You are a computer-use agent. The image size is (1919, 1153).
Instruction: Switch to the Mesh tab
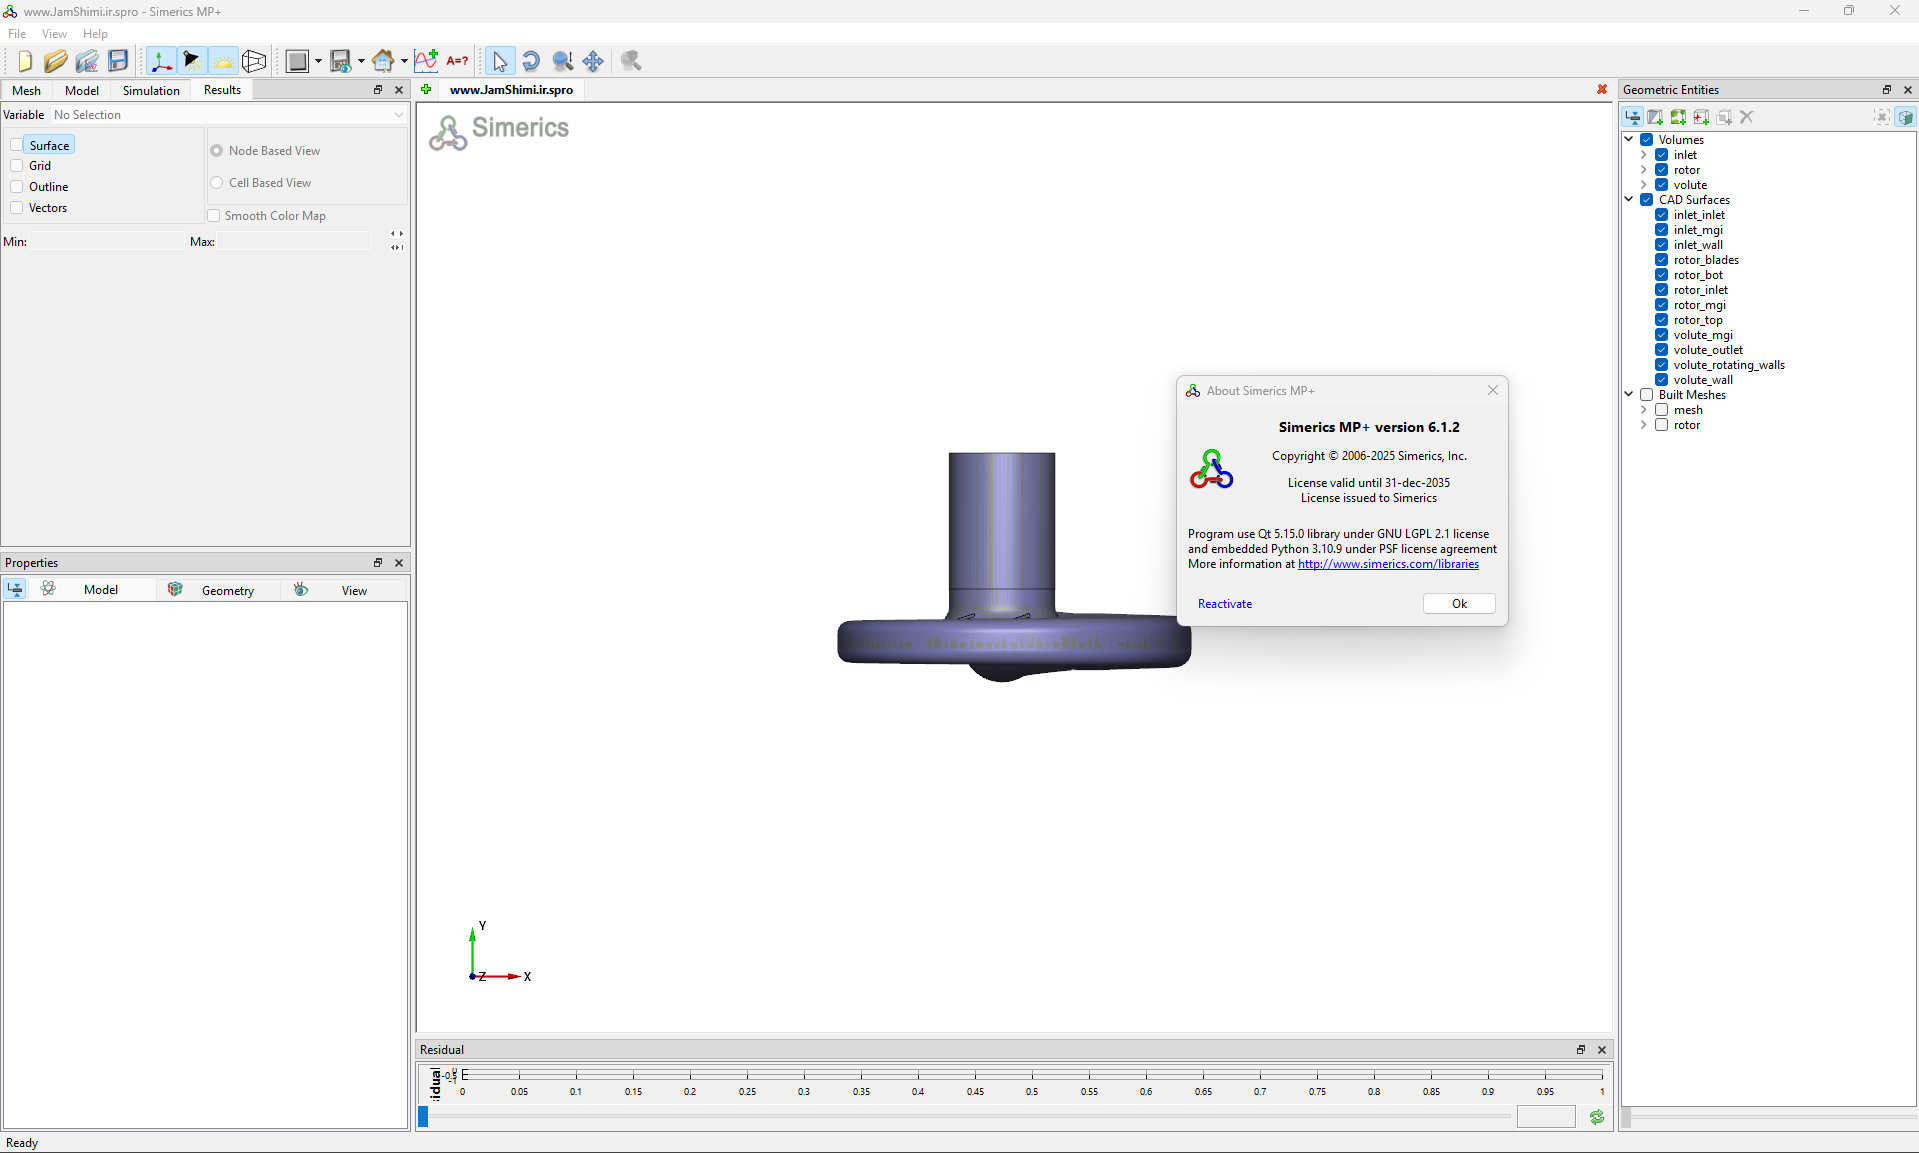27,90
